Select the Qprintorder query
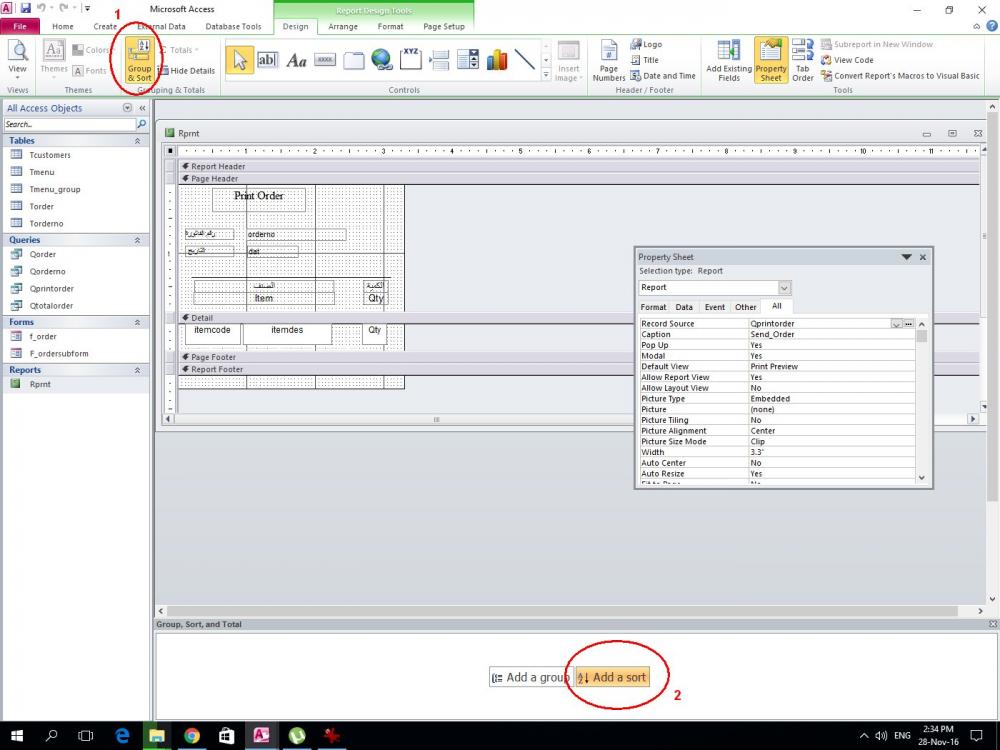1000x750 pixels. [x=51, y=288]
